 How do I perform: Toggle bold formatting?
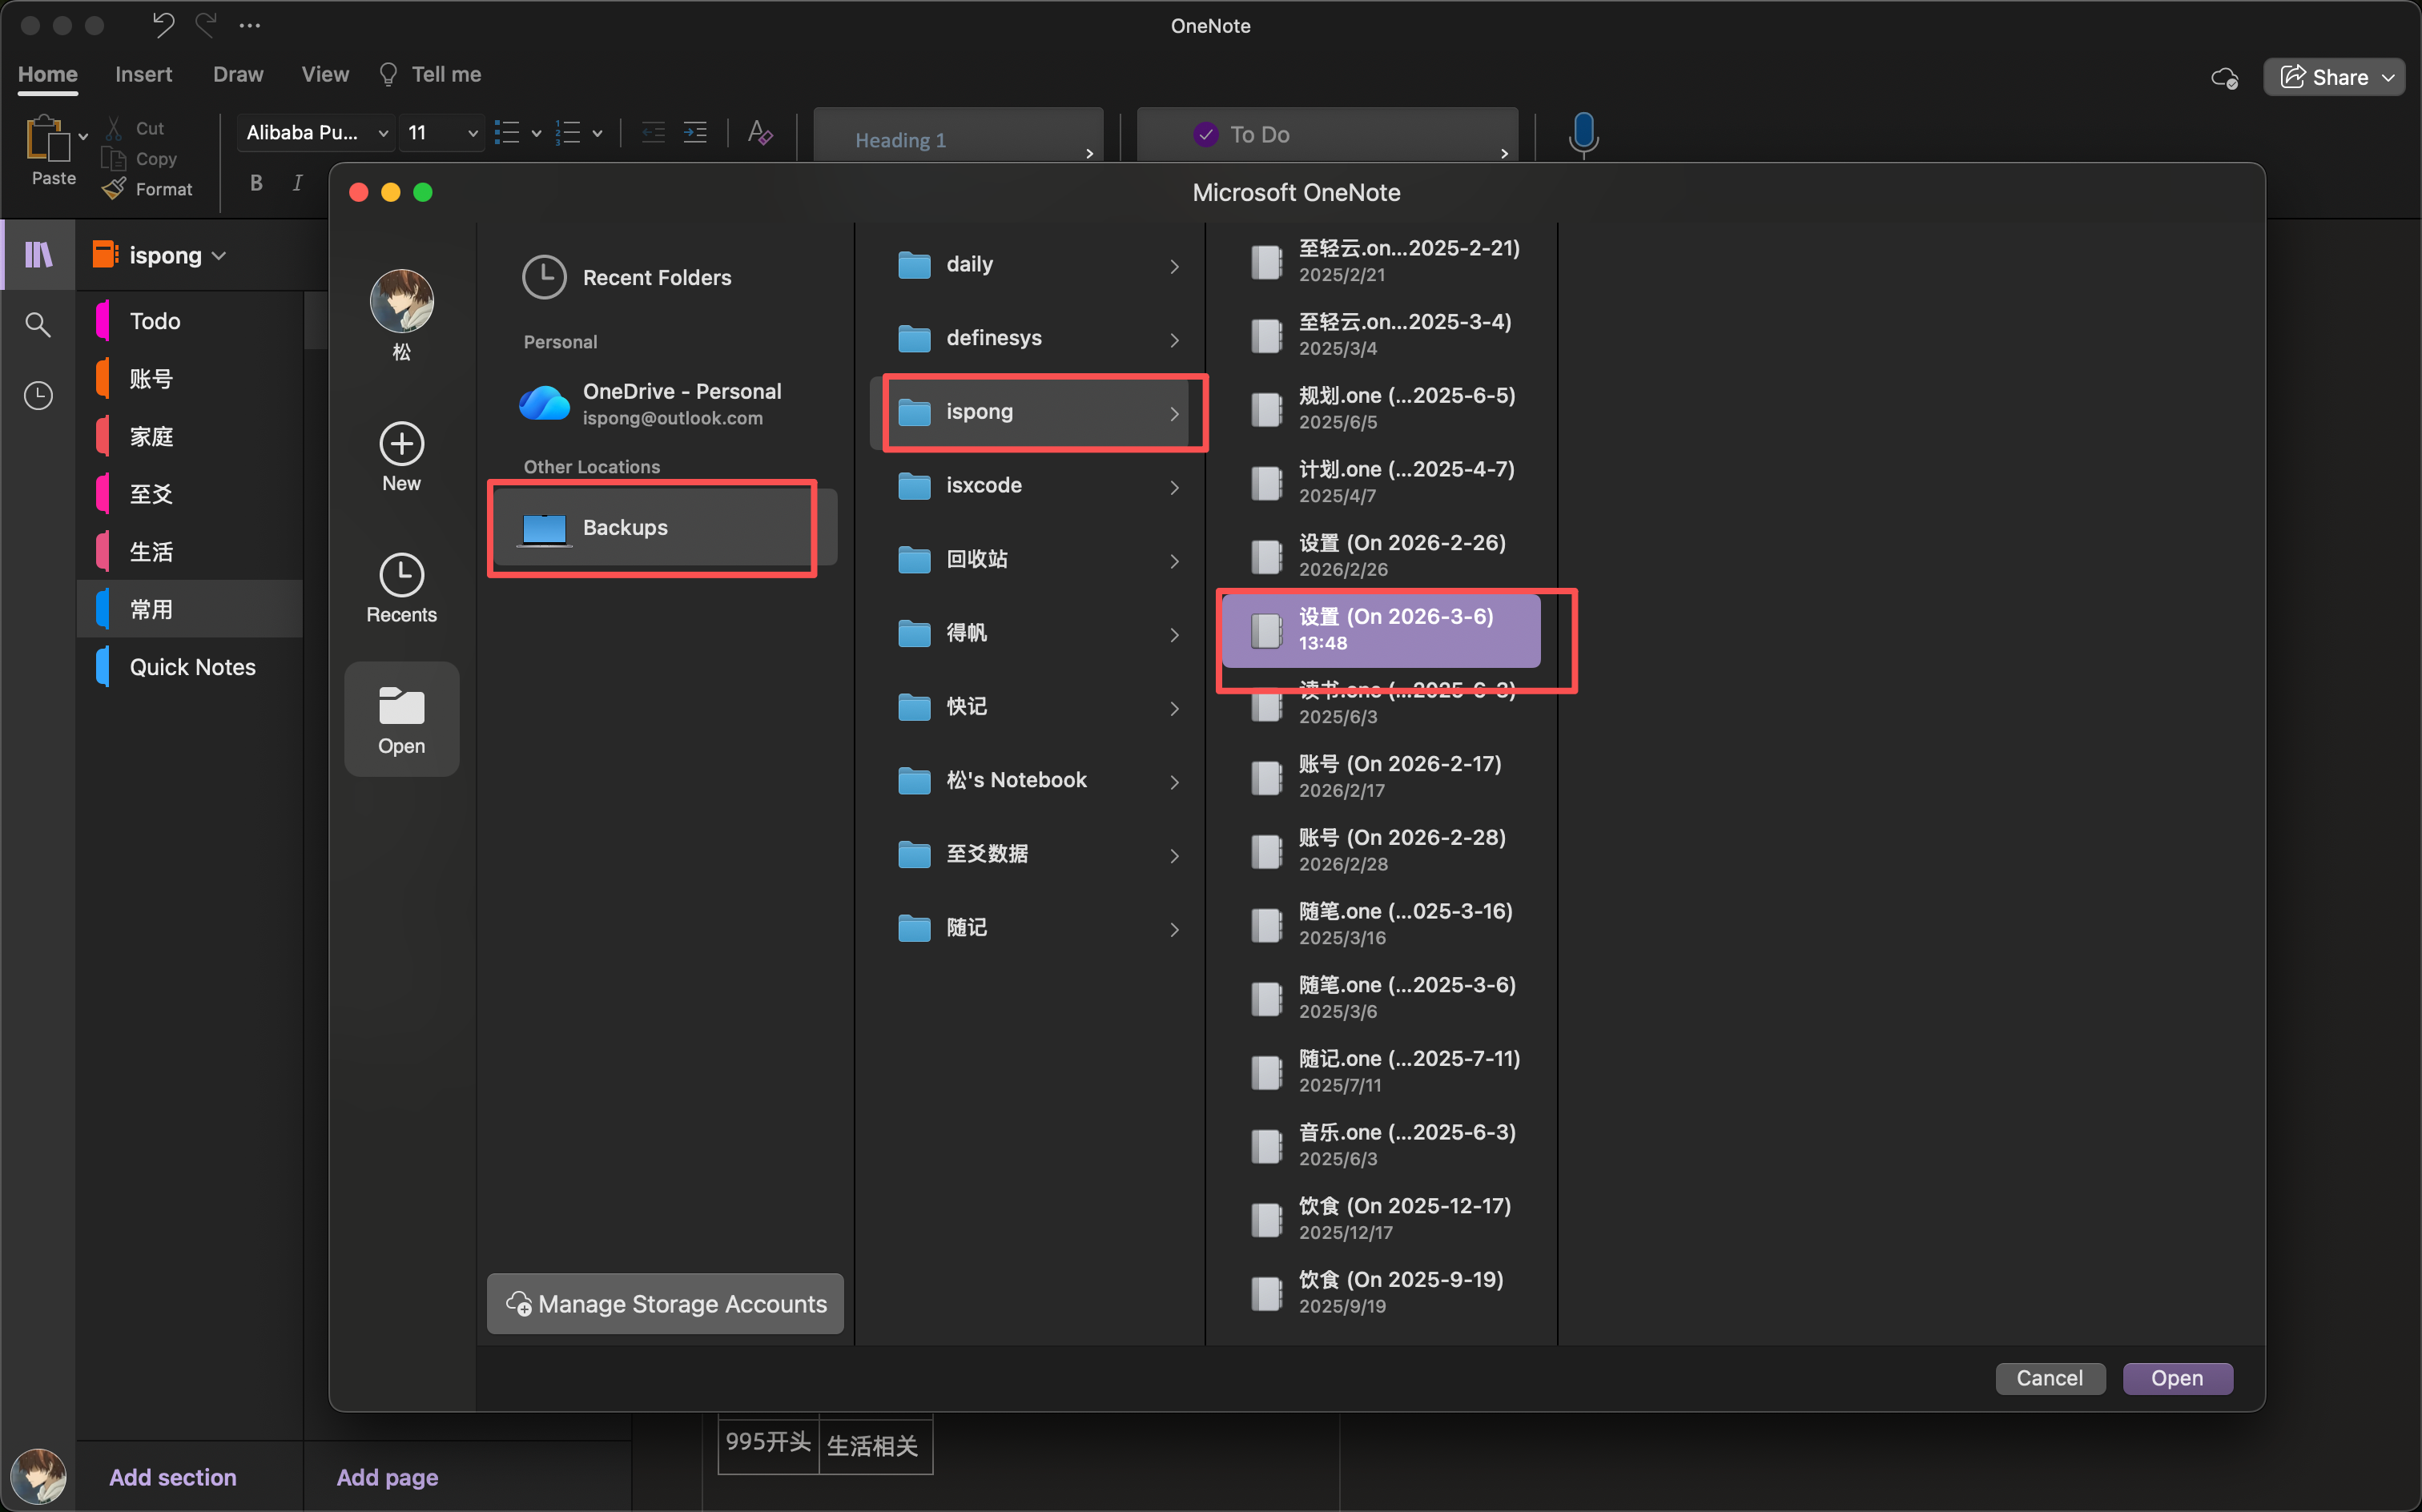pyautogui.click(x=256, y=183)
